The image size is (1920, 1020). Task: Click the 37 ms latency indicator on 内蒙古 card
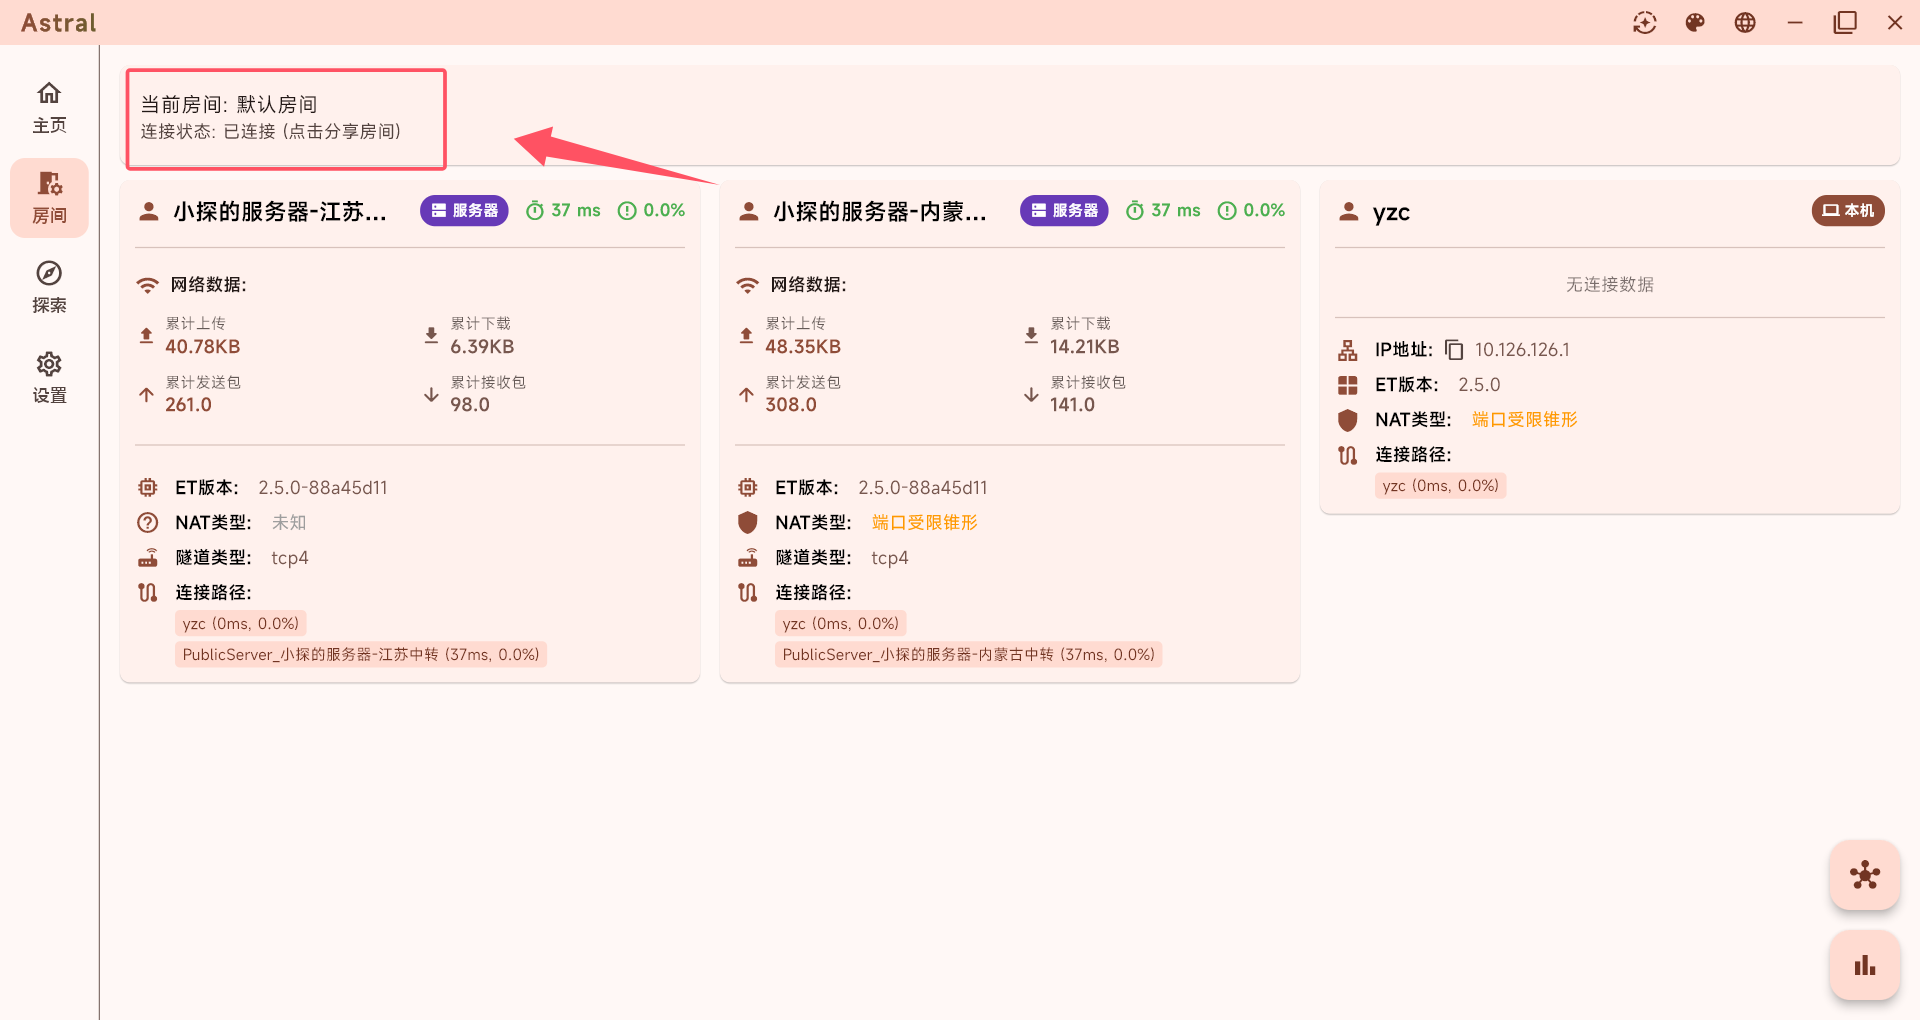[x=1163, y=210]
